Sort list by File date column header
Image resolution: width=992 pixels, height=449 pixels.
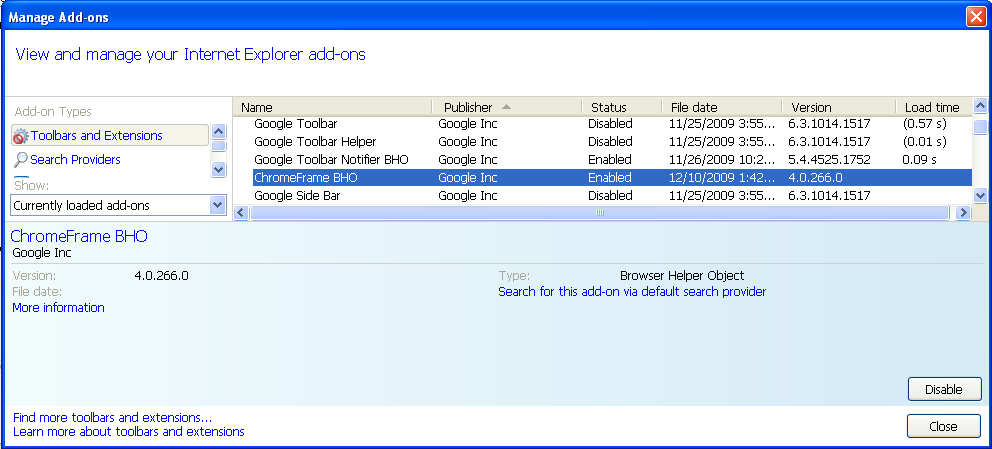722,107
